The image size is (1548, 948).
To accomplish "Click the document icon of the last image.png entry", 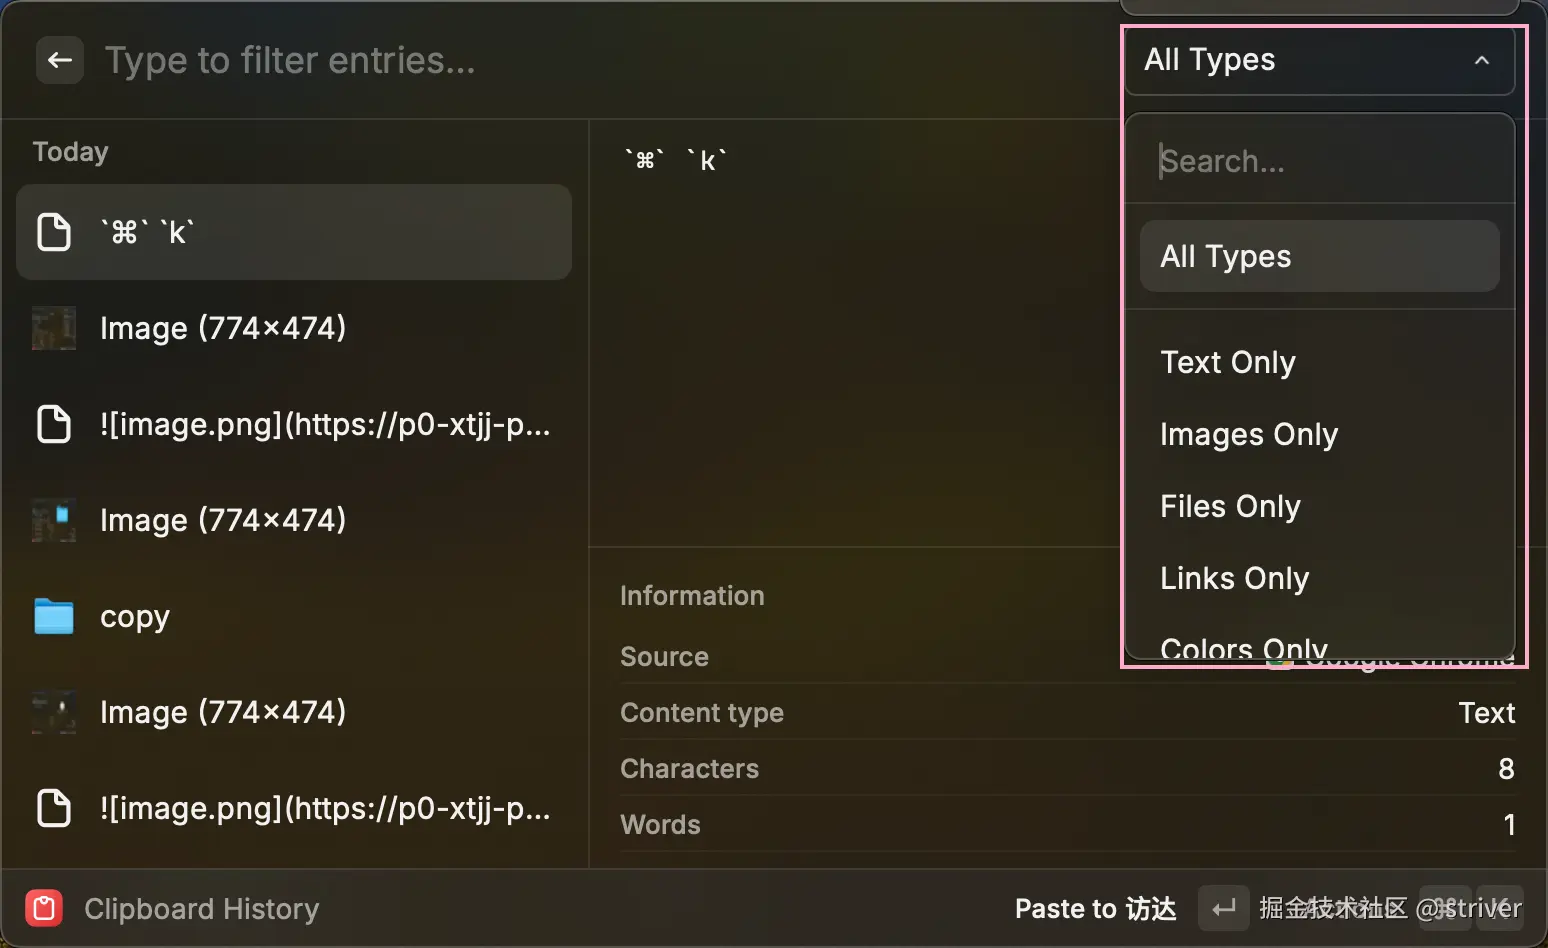I will pyautogui.click(x=54, y=808).
